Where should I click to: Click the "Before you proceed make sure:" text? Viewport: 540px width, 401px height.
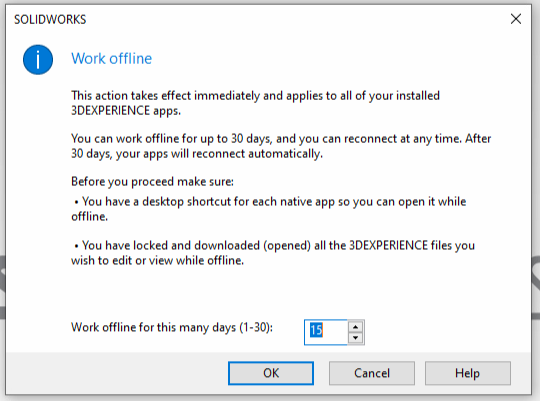152,182
